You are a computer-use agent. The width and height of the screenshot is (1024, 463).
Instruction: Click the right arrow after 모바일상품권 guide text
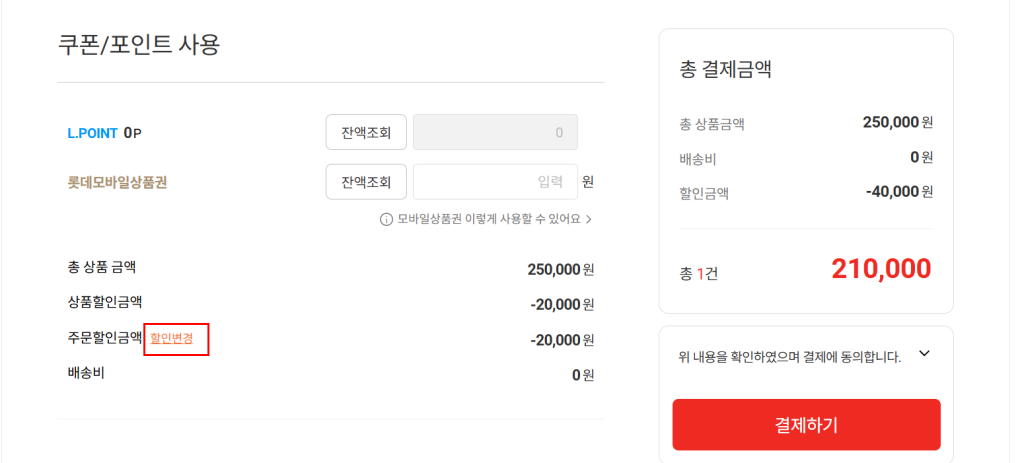tap(589, 219)
